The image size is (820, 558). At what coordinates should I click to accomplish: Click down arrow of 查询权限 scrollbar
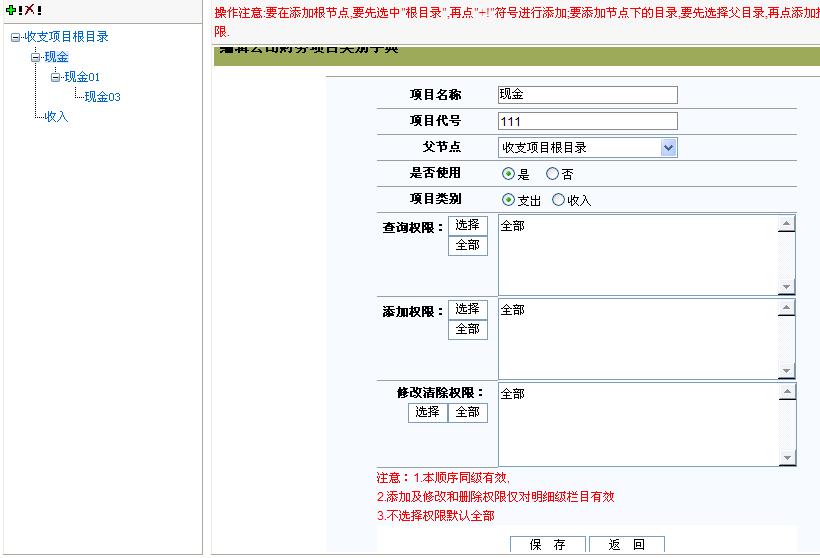(x=787, y=288)
